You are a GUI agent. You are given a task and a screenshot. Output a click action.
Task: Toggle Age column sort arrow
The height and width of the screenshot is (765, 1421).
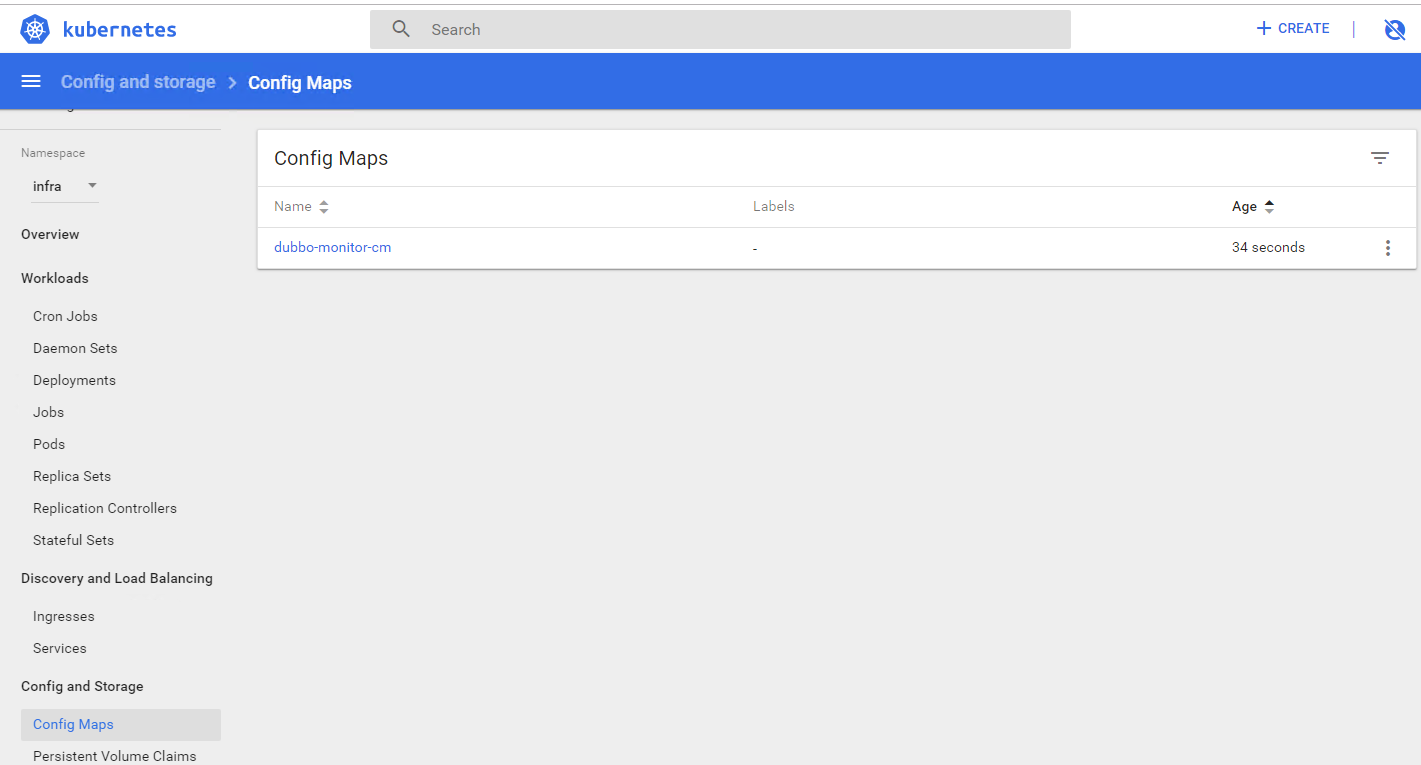click(1269, 207)
